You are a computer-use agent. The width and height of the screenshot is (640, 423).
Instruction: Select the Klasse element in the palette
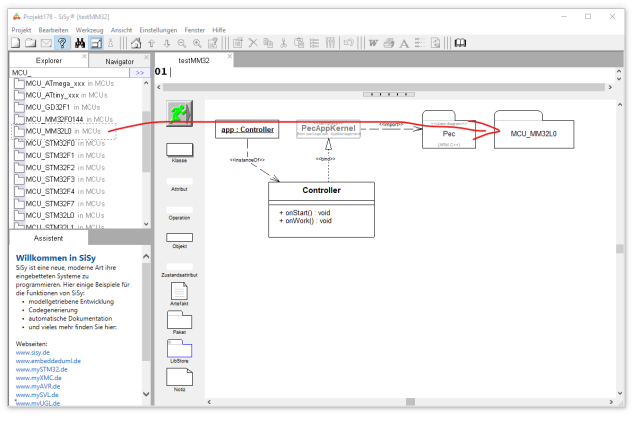click(180, 149)
